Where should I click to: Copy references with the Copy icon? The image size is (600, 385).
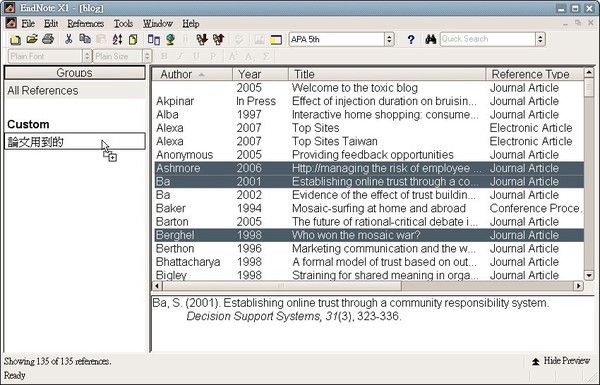(x=85, y=39)
